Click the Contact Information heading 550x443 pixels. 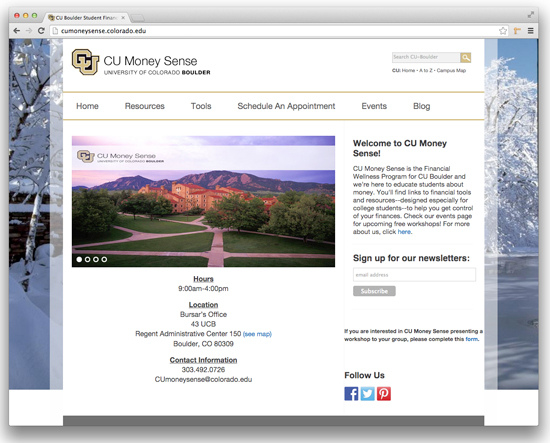[x=203, y=360]
